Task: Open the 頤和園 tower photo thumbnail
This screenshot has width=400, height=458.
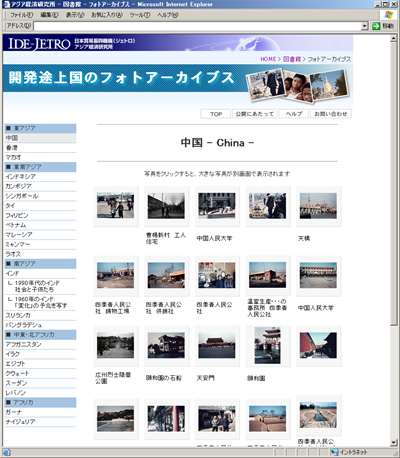Action: [268, 346]
